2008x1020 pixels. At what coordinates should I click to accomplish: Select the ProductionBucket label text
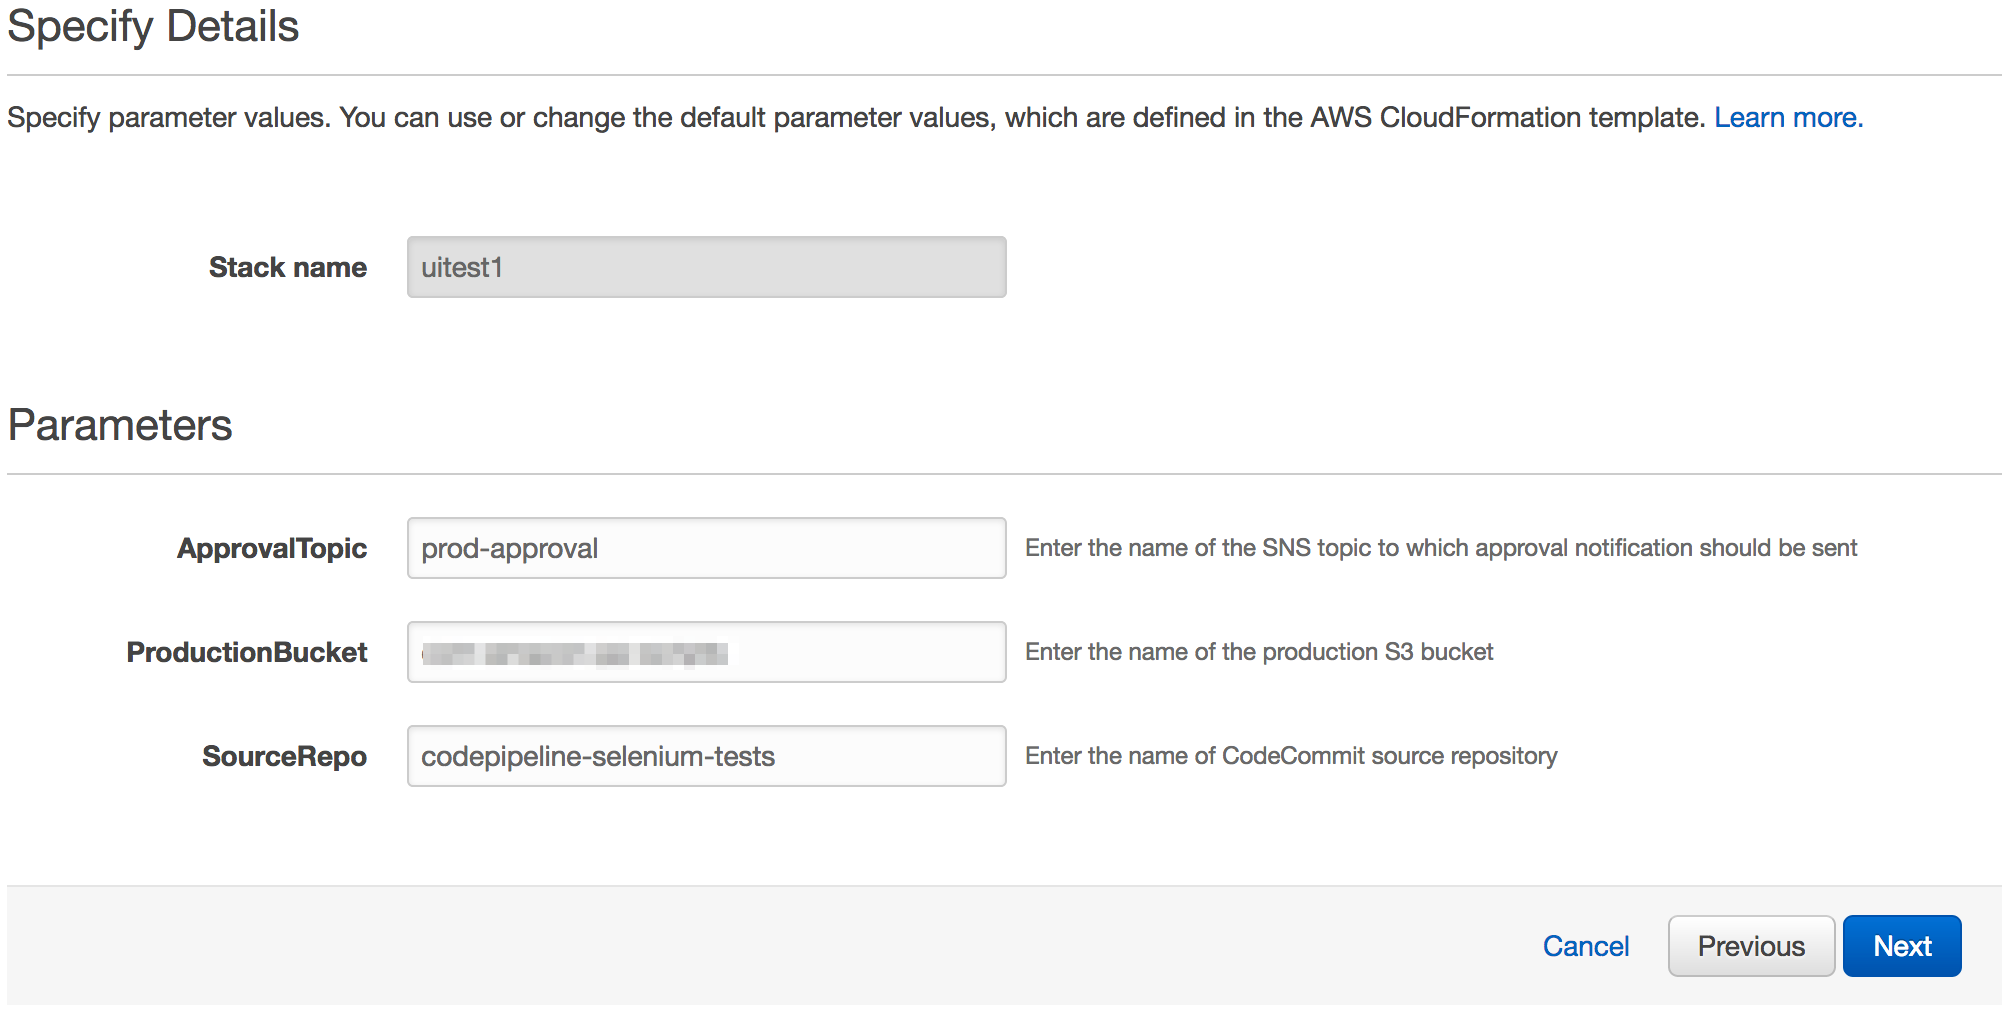coord(247,652)
